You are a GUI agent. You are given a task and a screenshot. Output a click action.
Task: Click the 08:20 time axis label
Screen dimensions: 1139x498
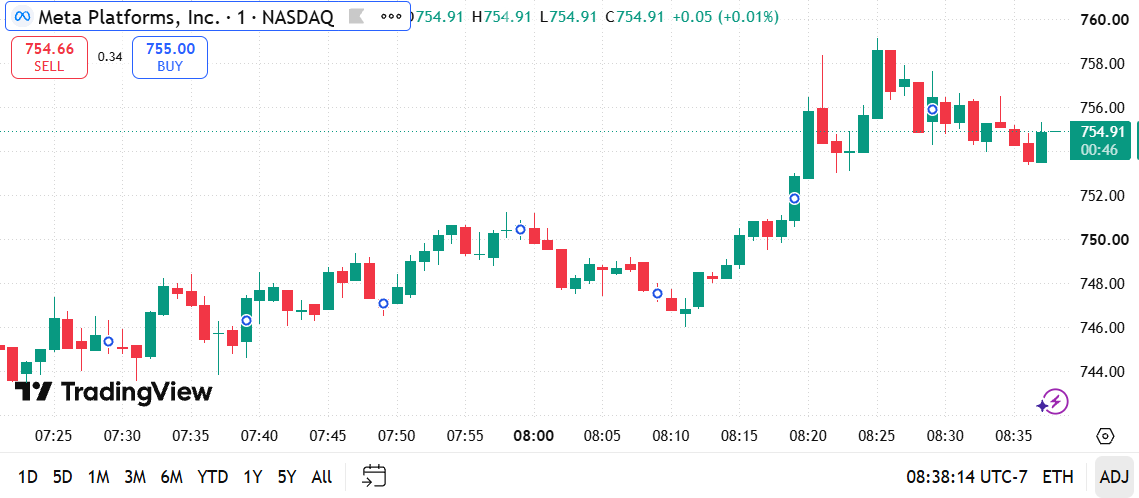point(808,436)
